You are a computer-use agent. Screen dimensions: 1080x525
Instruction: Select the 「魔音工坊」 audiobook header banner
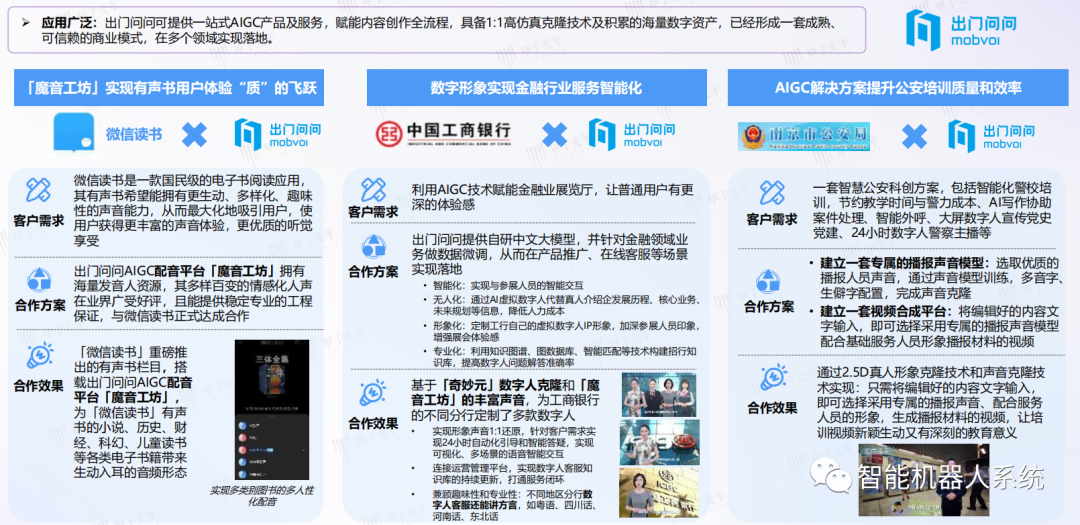[169, 90]
